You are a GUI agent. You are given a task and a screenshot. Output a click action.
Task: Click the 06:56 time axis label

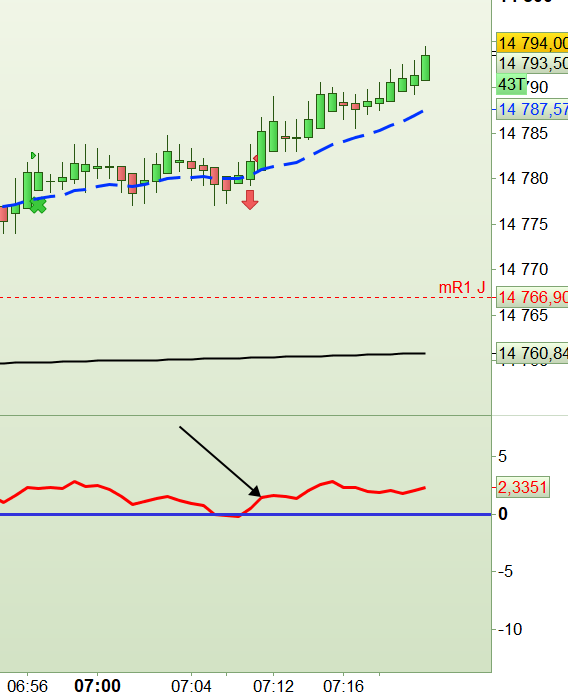pos(28,686)
